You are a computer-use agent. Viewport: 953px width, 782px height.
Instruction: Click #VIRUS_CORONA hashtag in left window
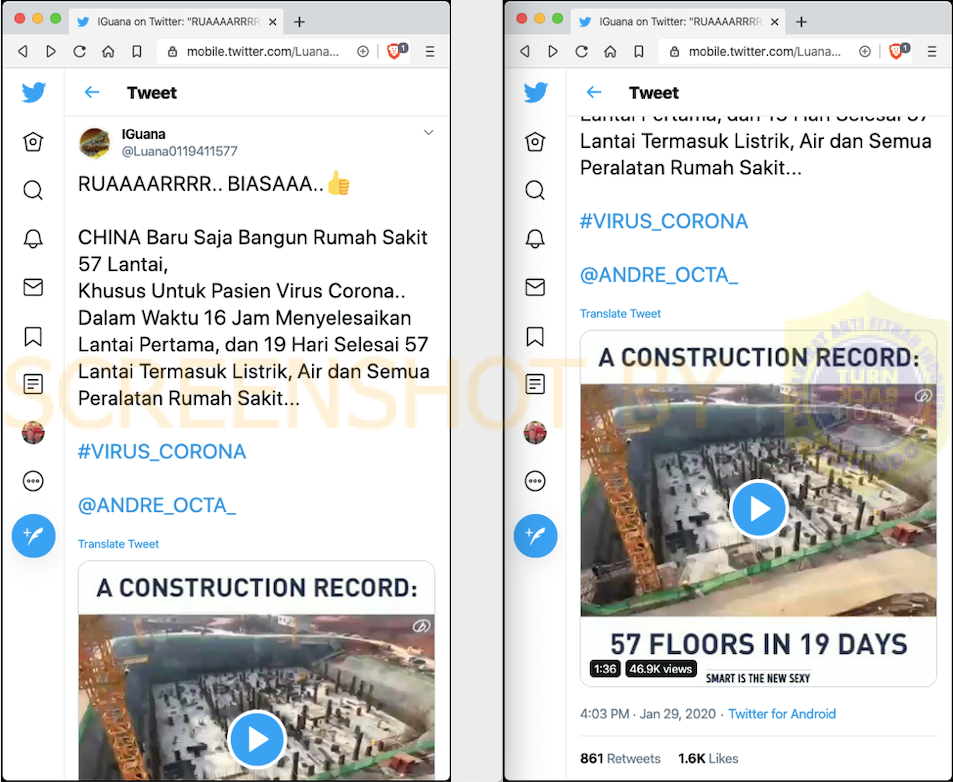[x=162, y=451]
